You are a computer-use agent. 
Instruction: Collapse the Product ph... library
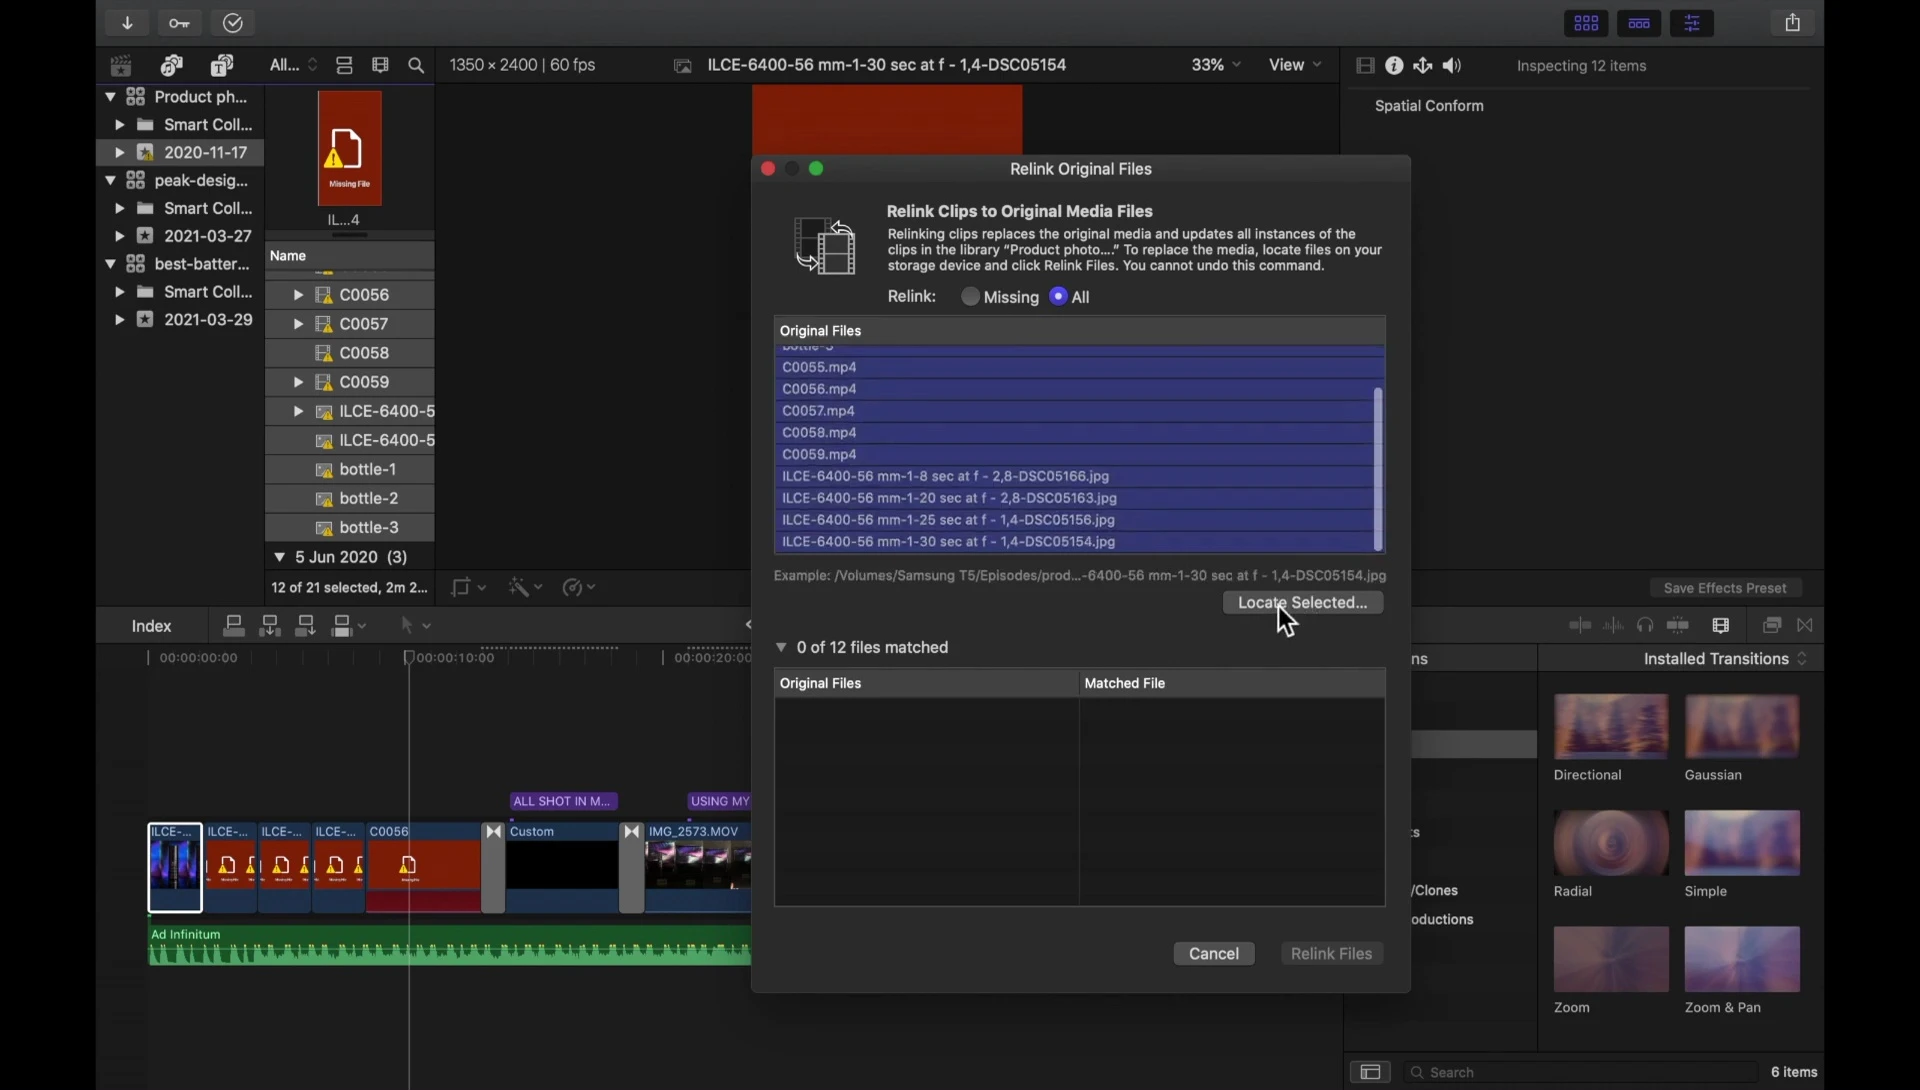pos(110,97)
